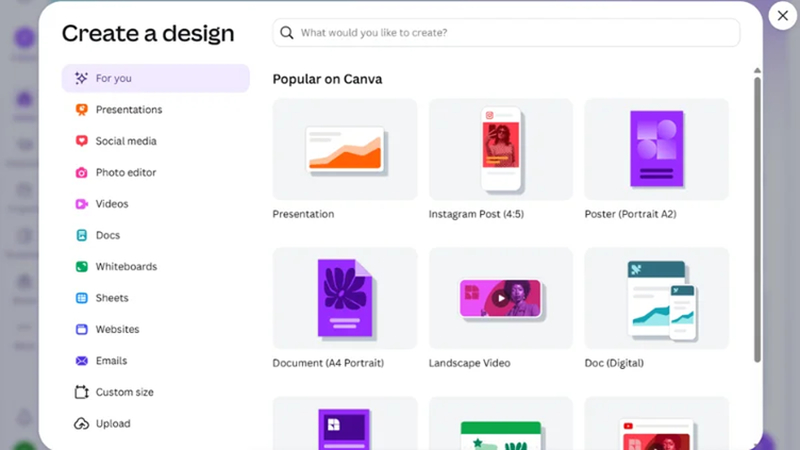Select the For you tab
The height and width of the screenshot is (450, 800).
(156, 78)
